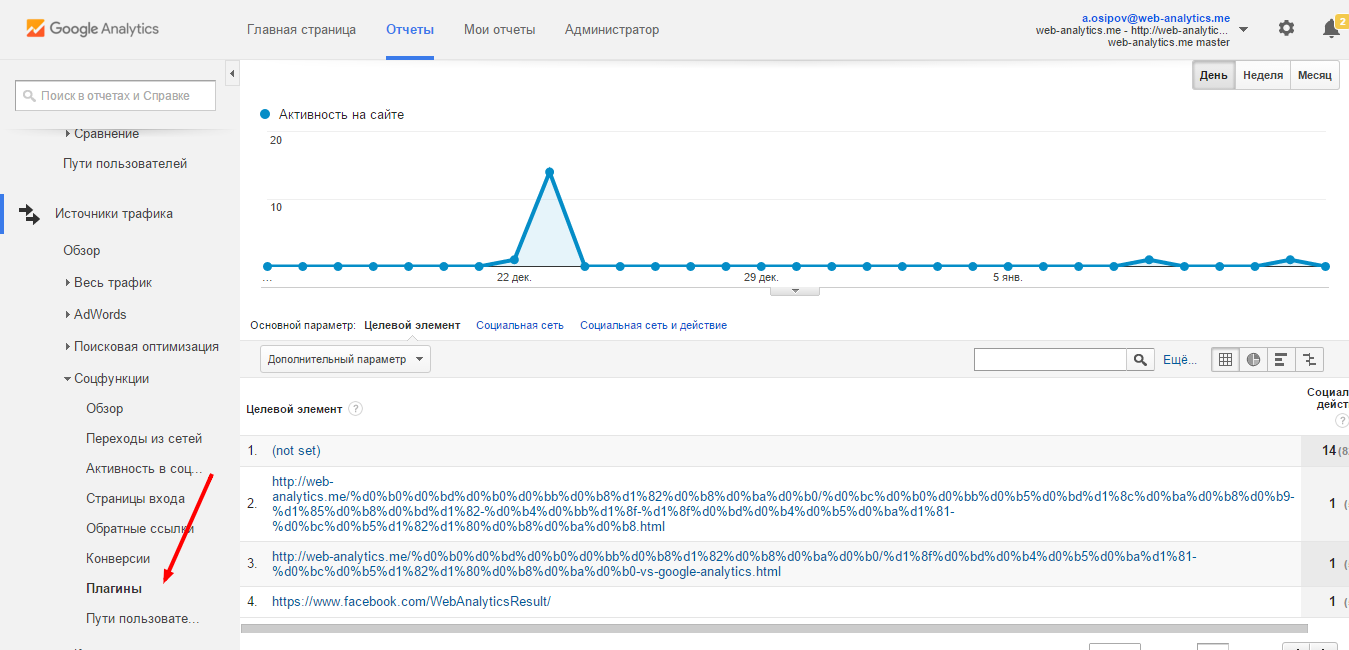Viewport: 1349px width, 650px height.
Task: Open Переходы из сетей report
Action: (144, 439)
